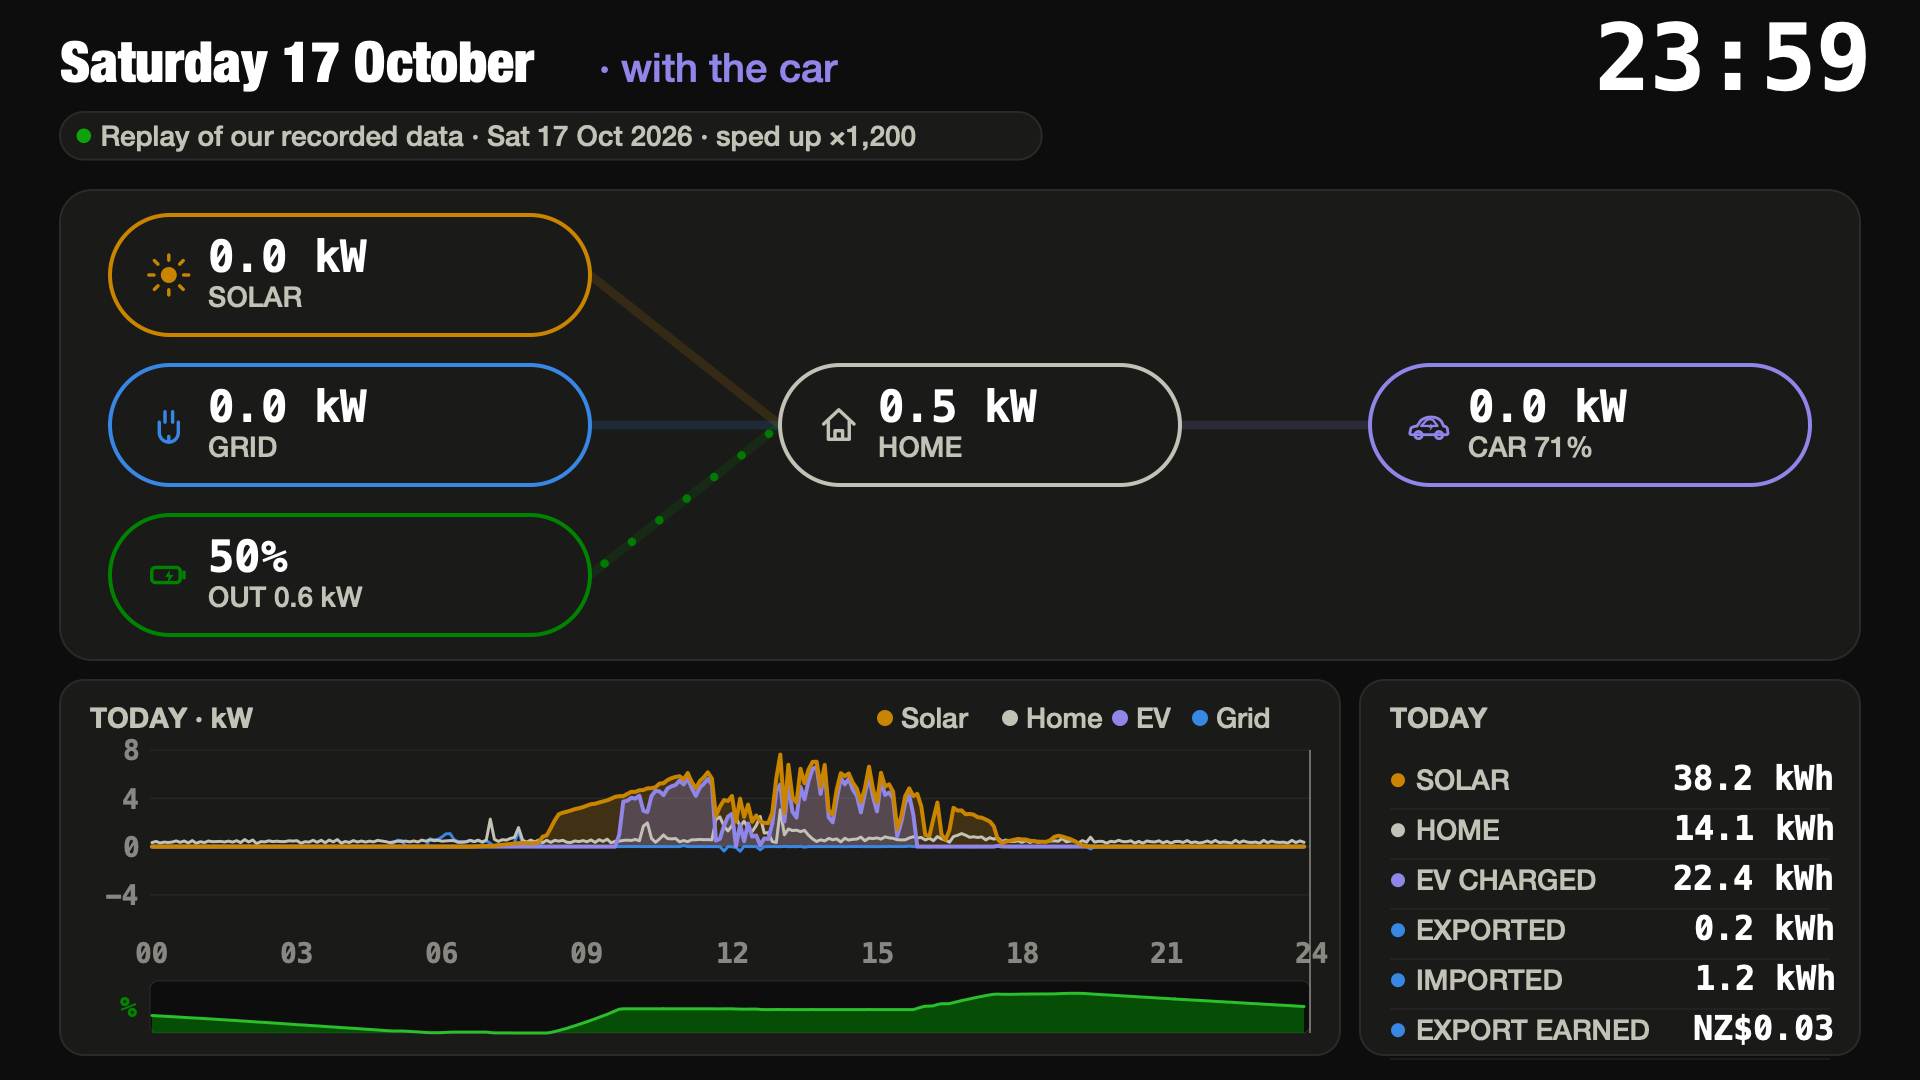1920x1080 pixels.
Task: Select the '0.0 kW' solar power reading
Action: [x=288, y=257]
